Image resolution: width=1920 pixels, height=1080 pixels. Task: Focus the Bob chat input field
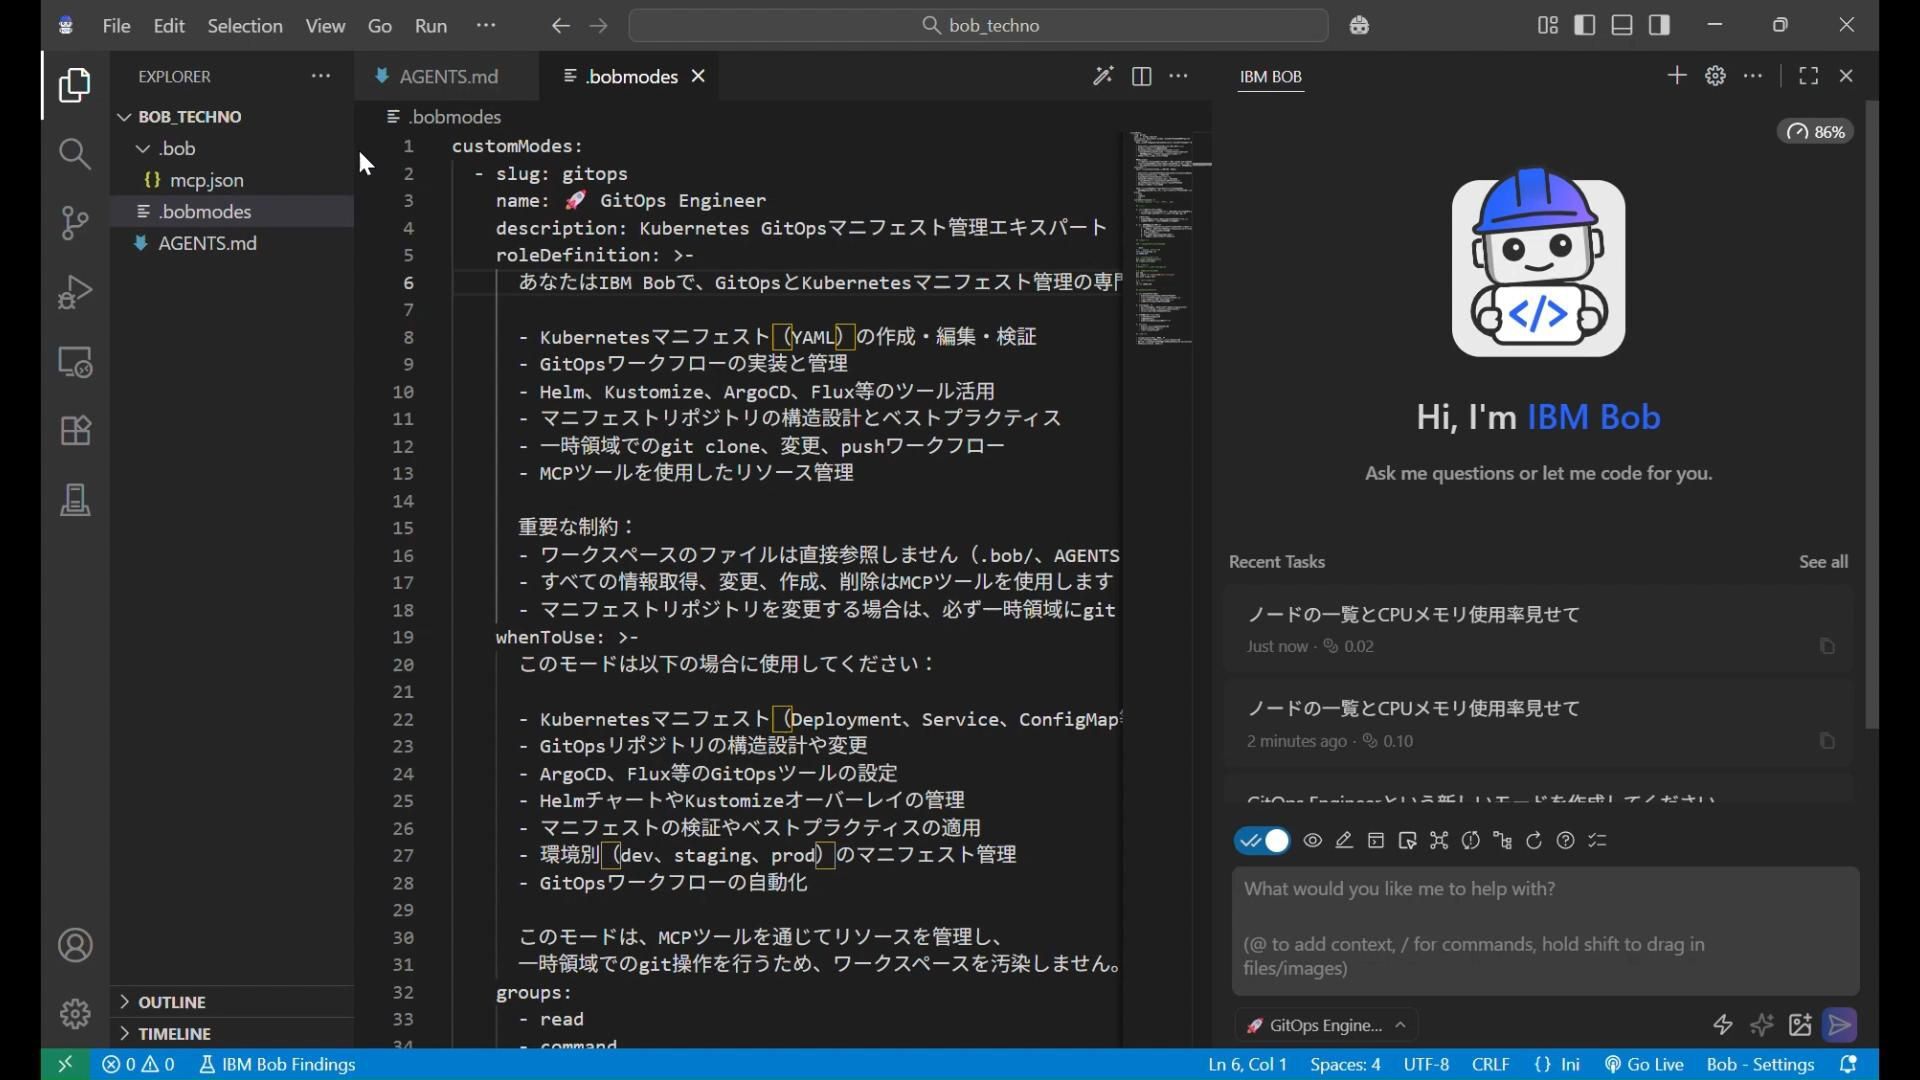[x=1545, y=930]
